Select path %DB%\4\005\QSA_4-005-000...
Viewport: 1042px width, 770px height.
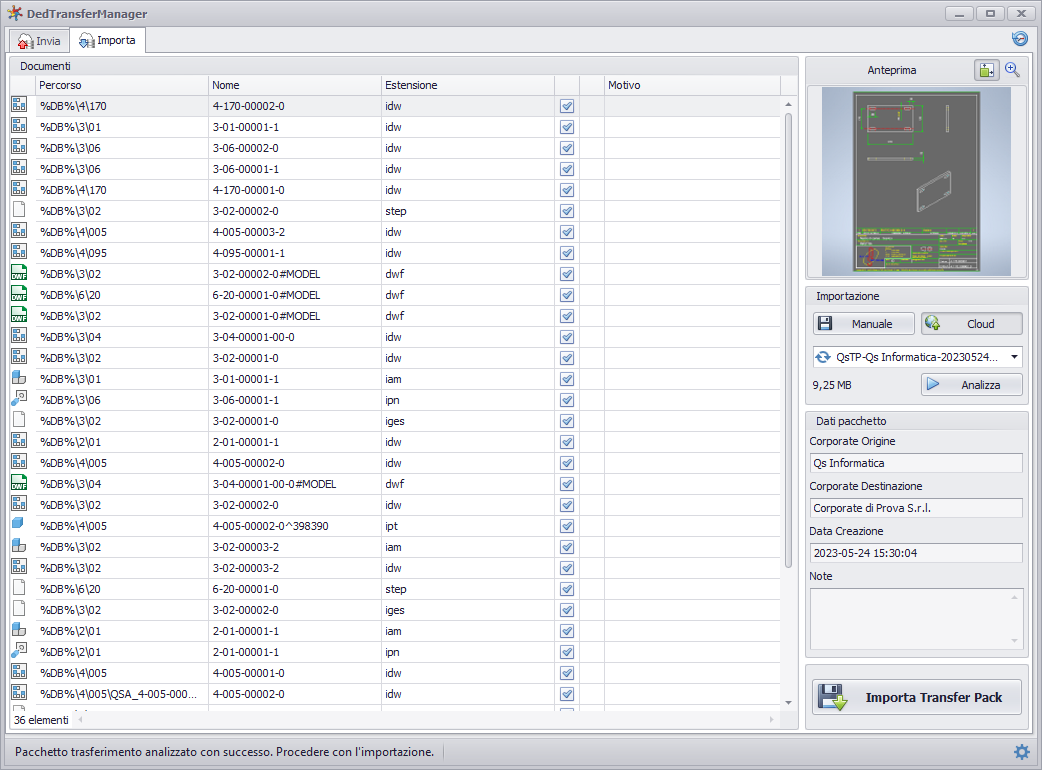pos(118,694)
